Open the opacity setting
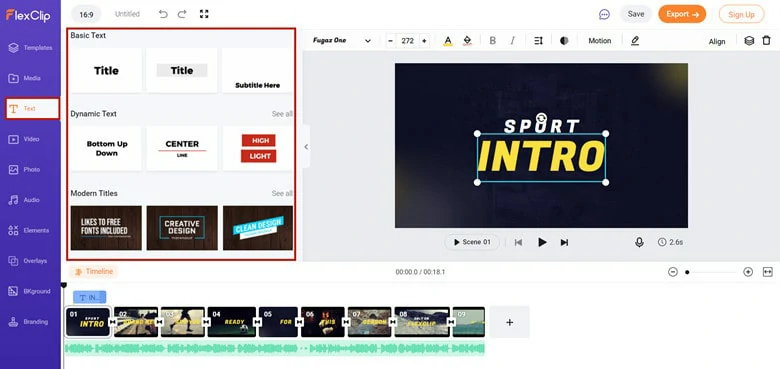 [564, 41]
